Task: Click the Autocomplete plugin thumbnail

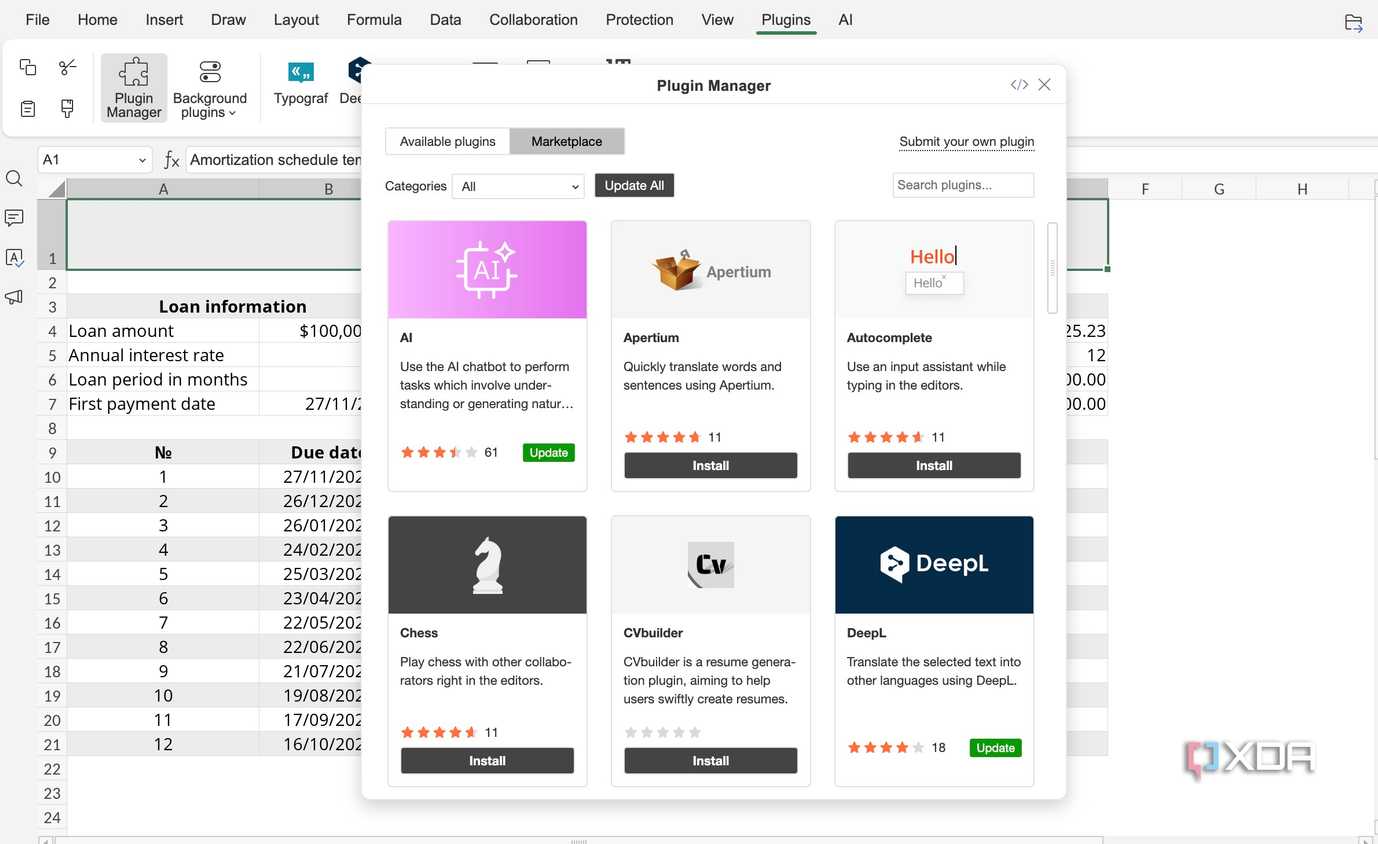Action: [x=934, y=270]
